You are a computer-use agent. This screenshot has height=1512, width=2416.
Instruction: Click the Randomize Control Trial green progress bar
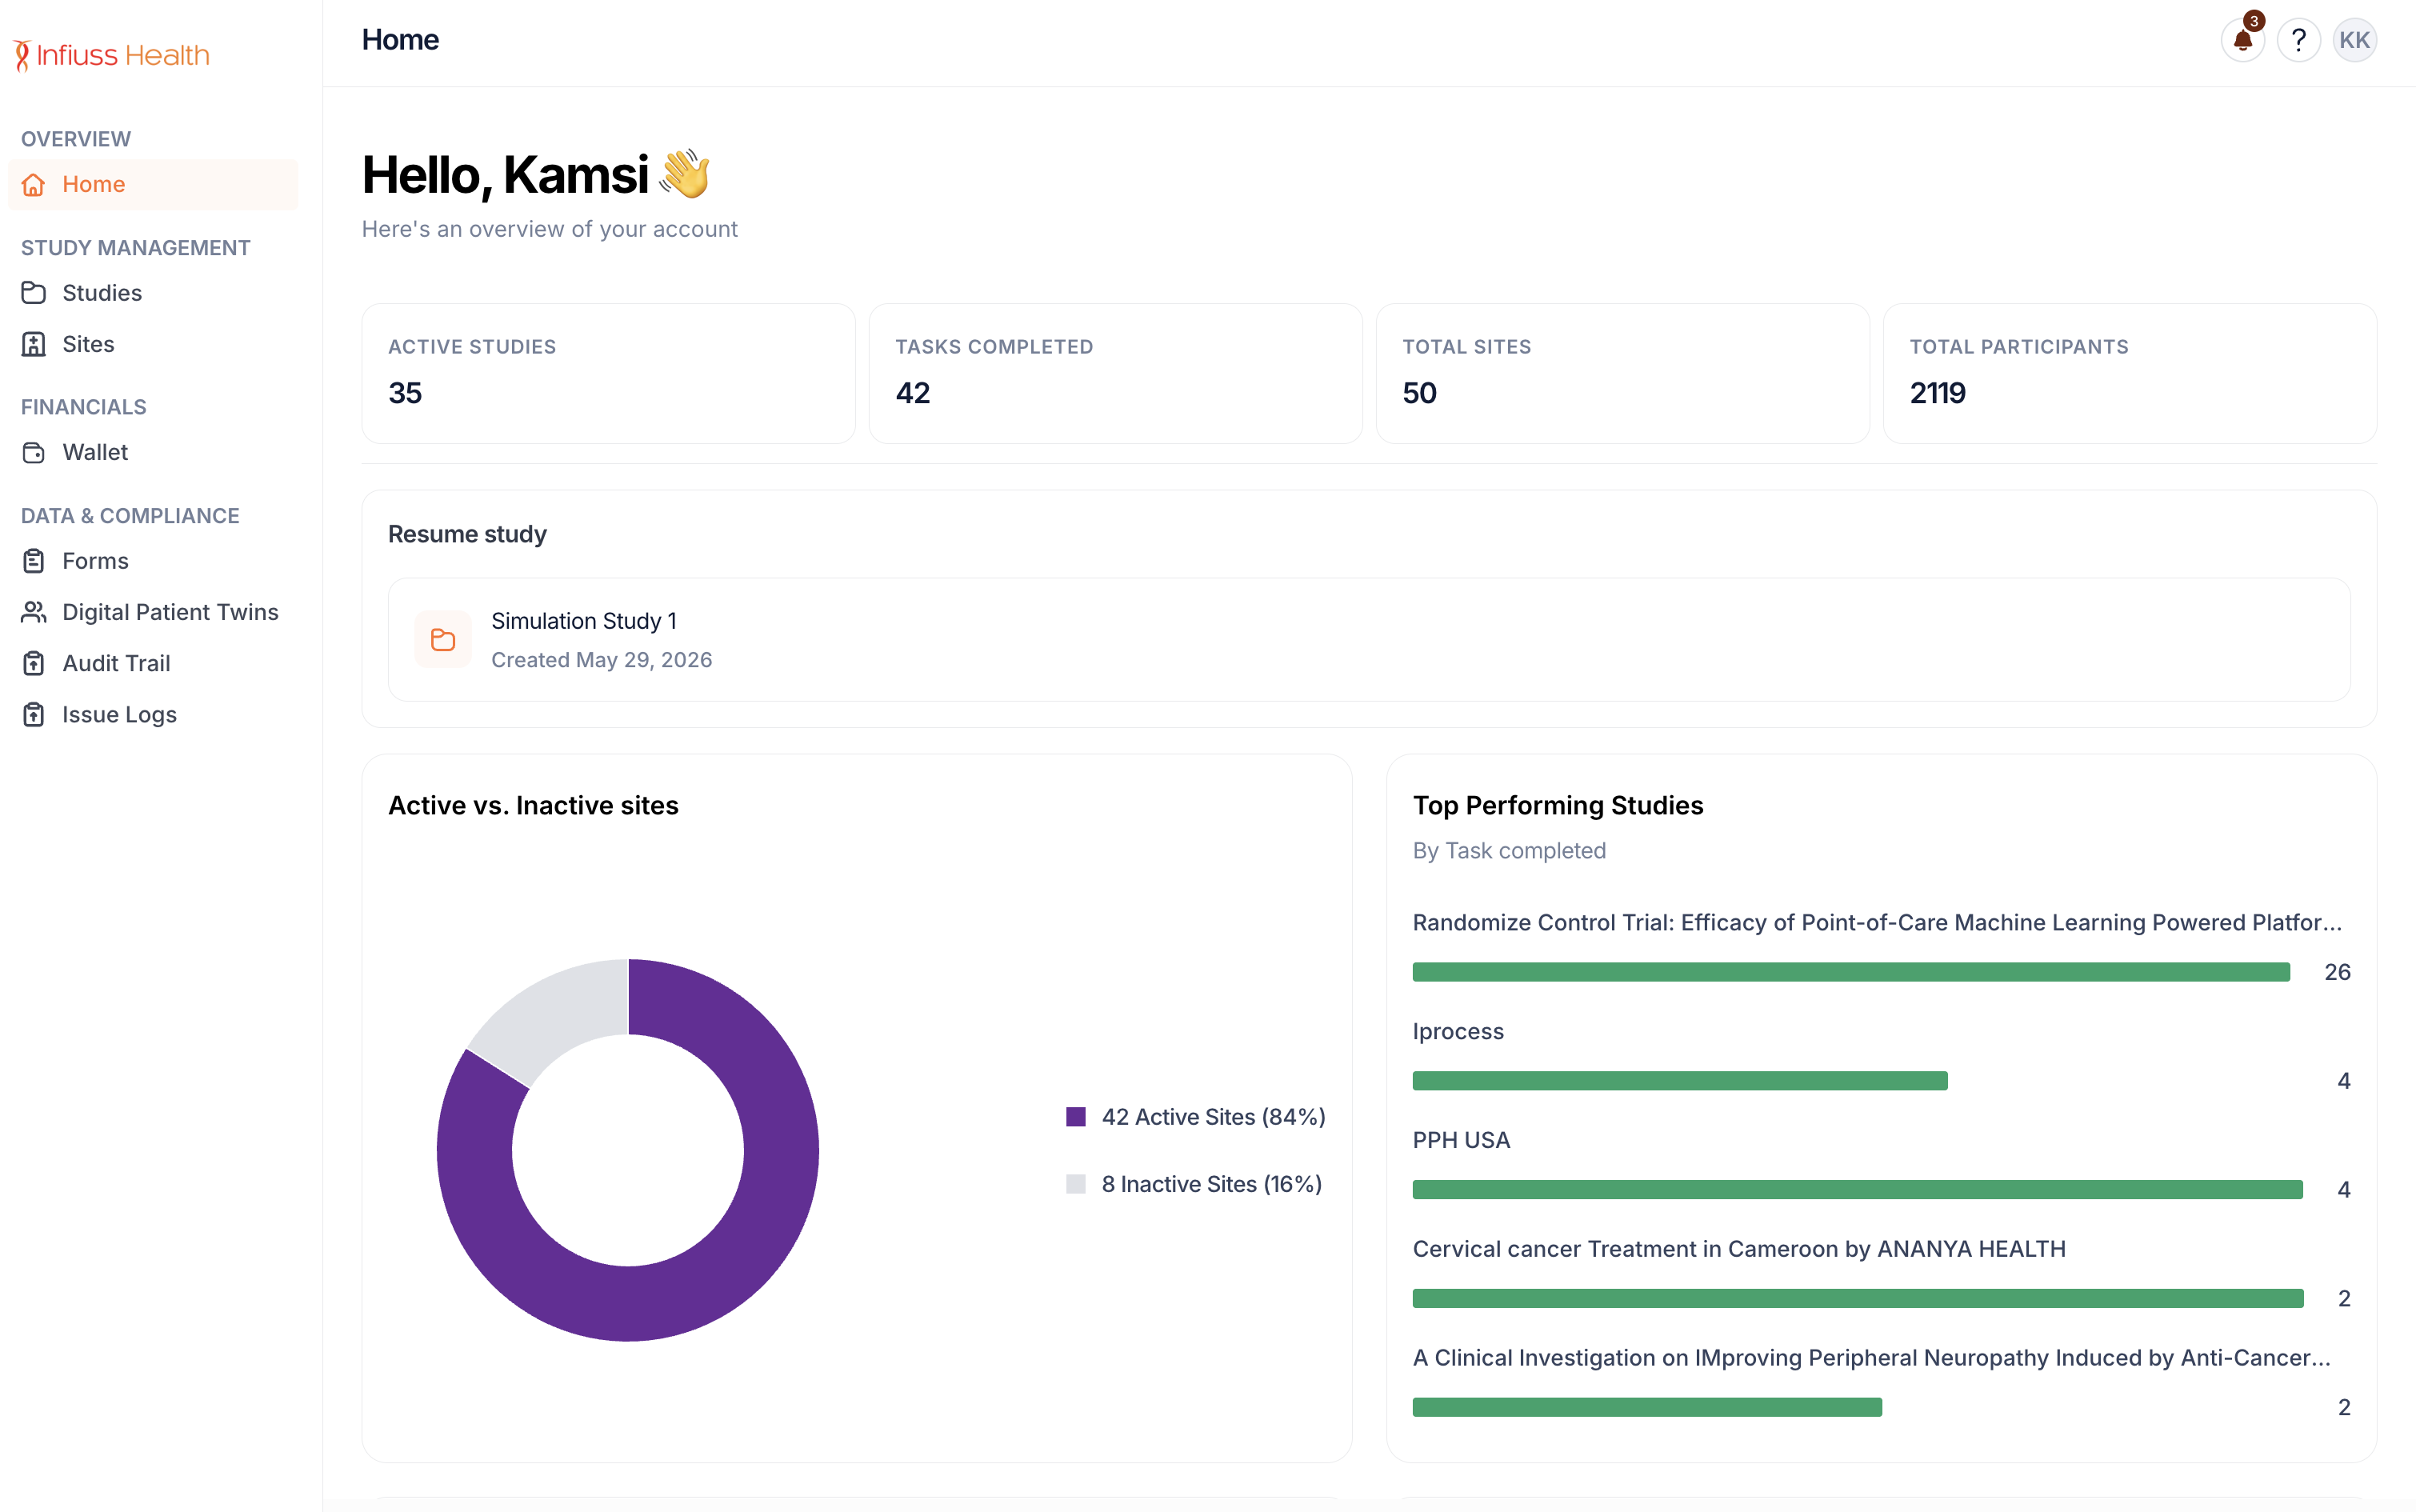pos(1850,972)
